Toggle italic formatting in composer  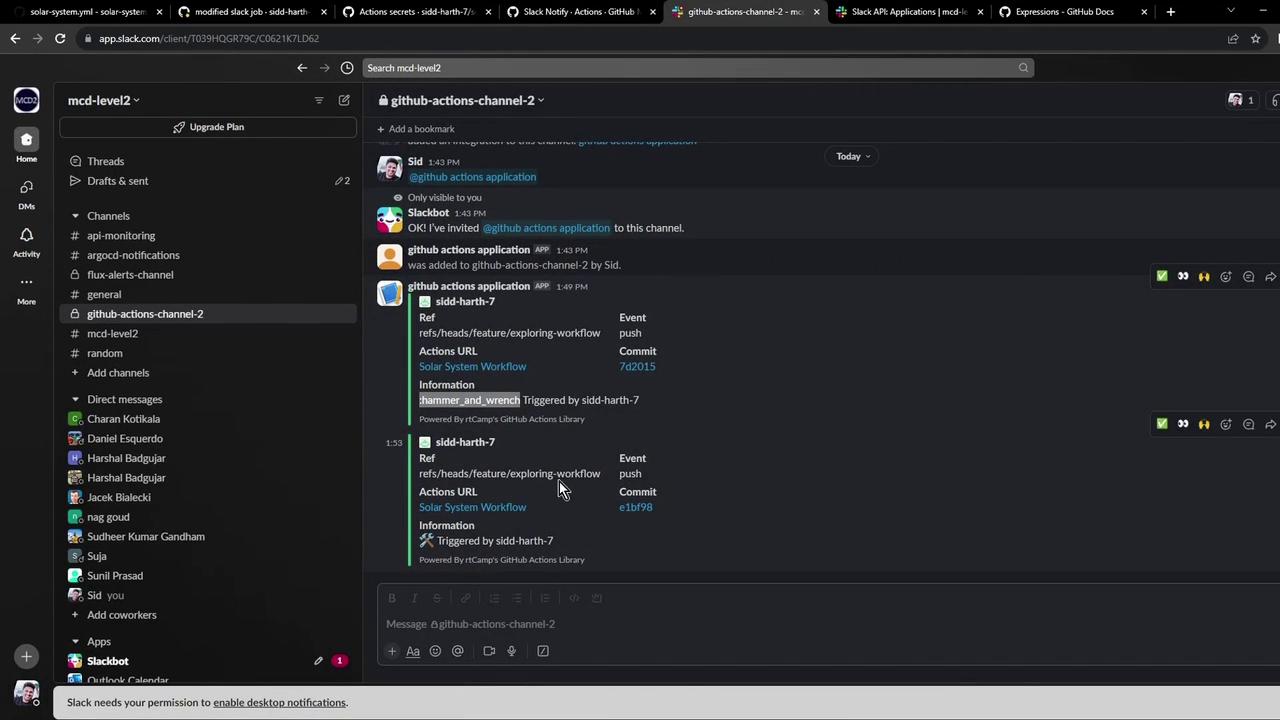414,598
